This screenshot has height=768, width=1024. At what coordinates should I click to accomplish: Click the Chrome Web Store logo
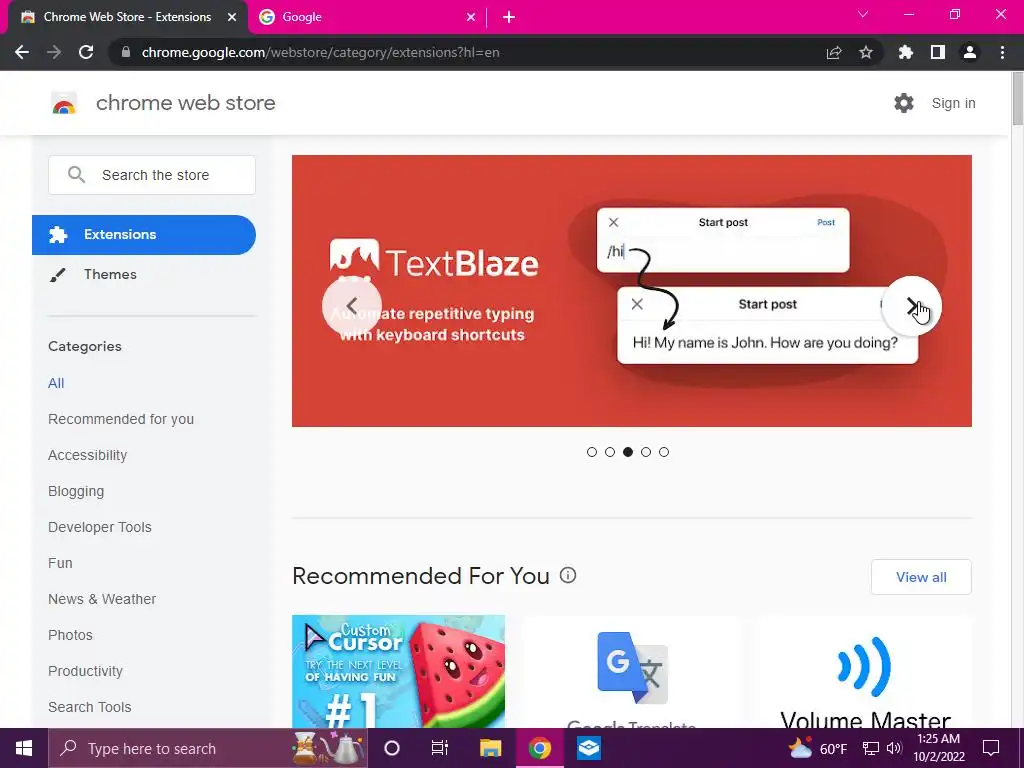coord(64,103)
